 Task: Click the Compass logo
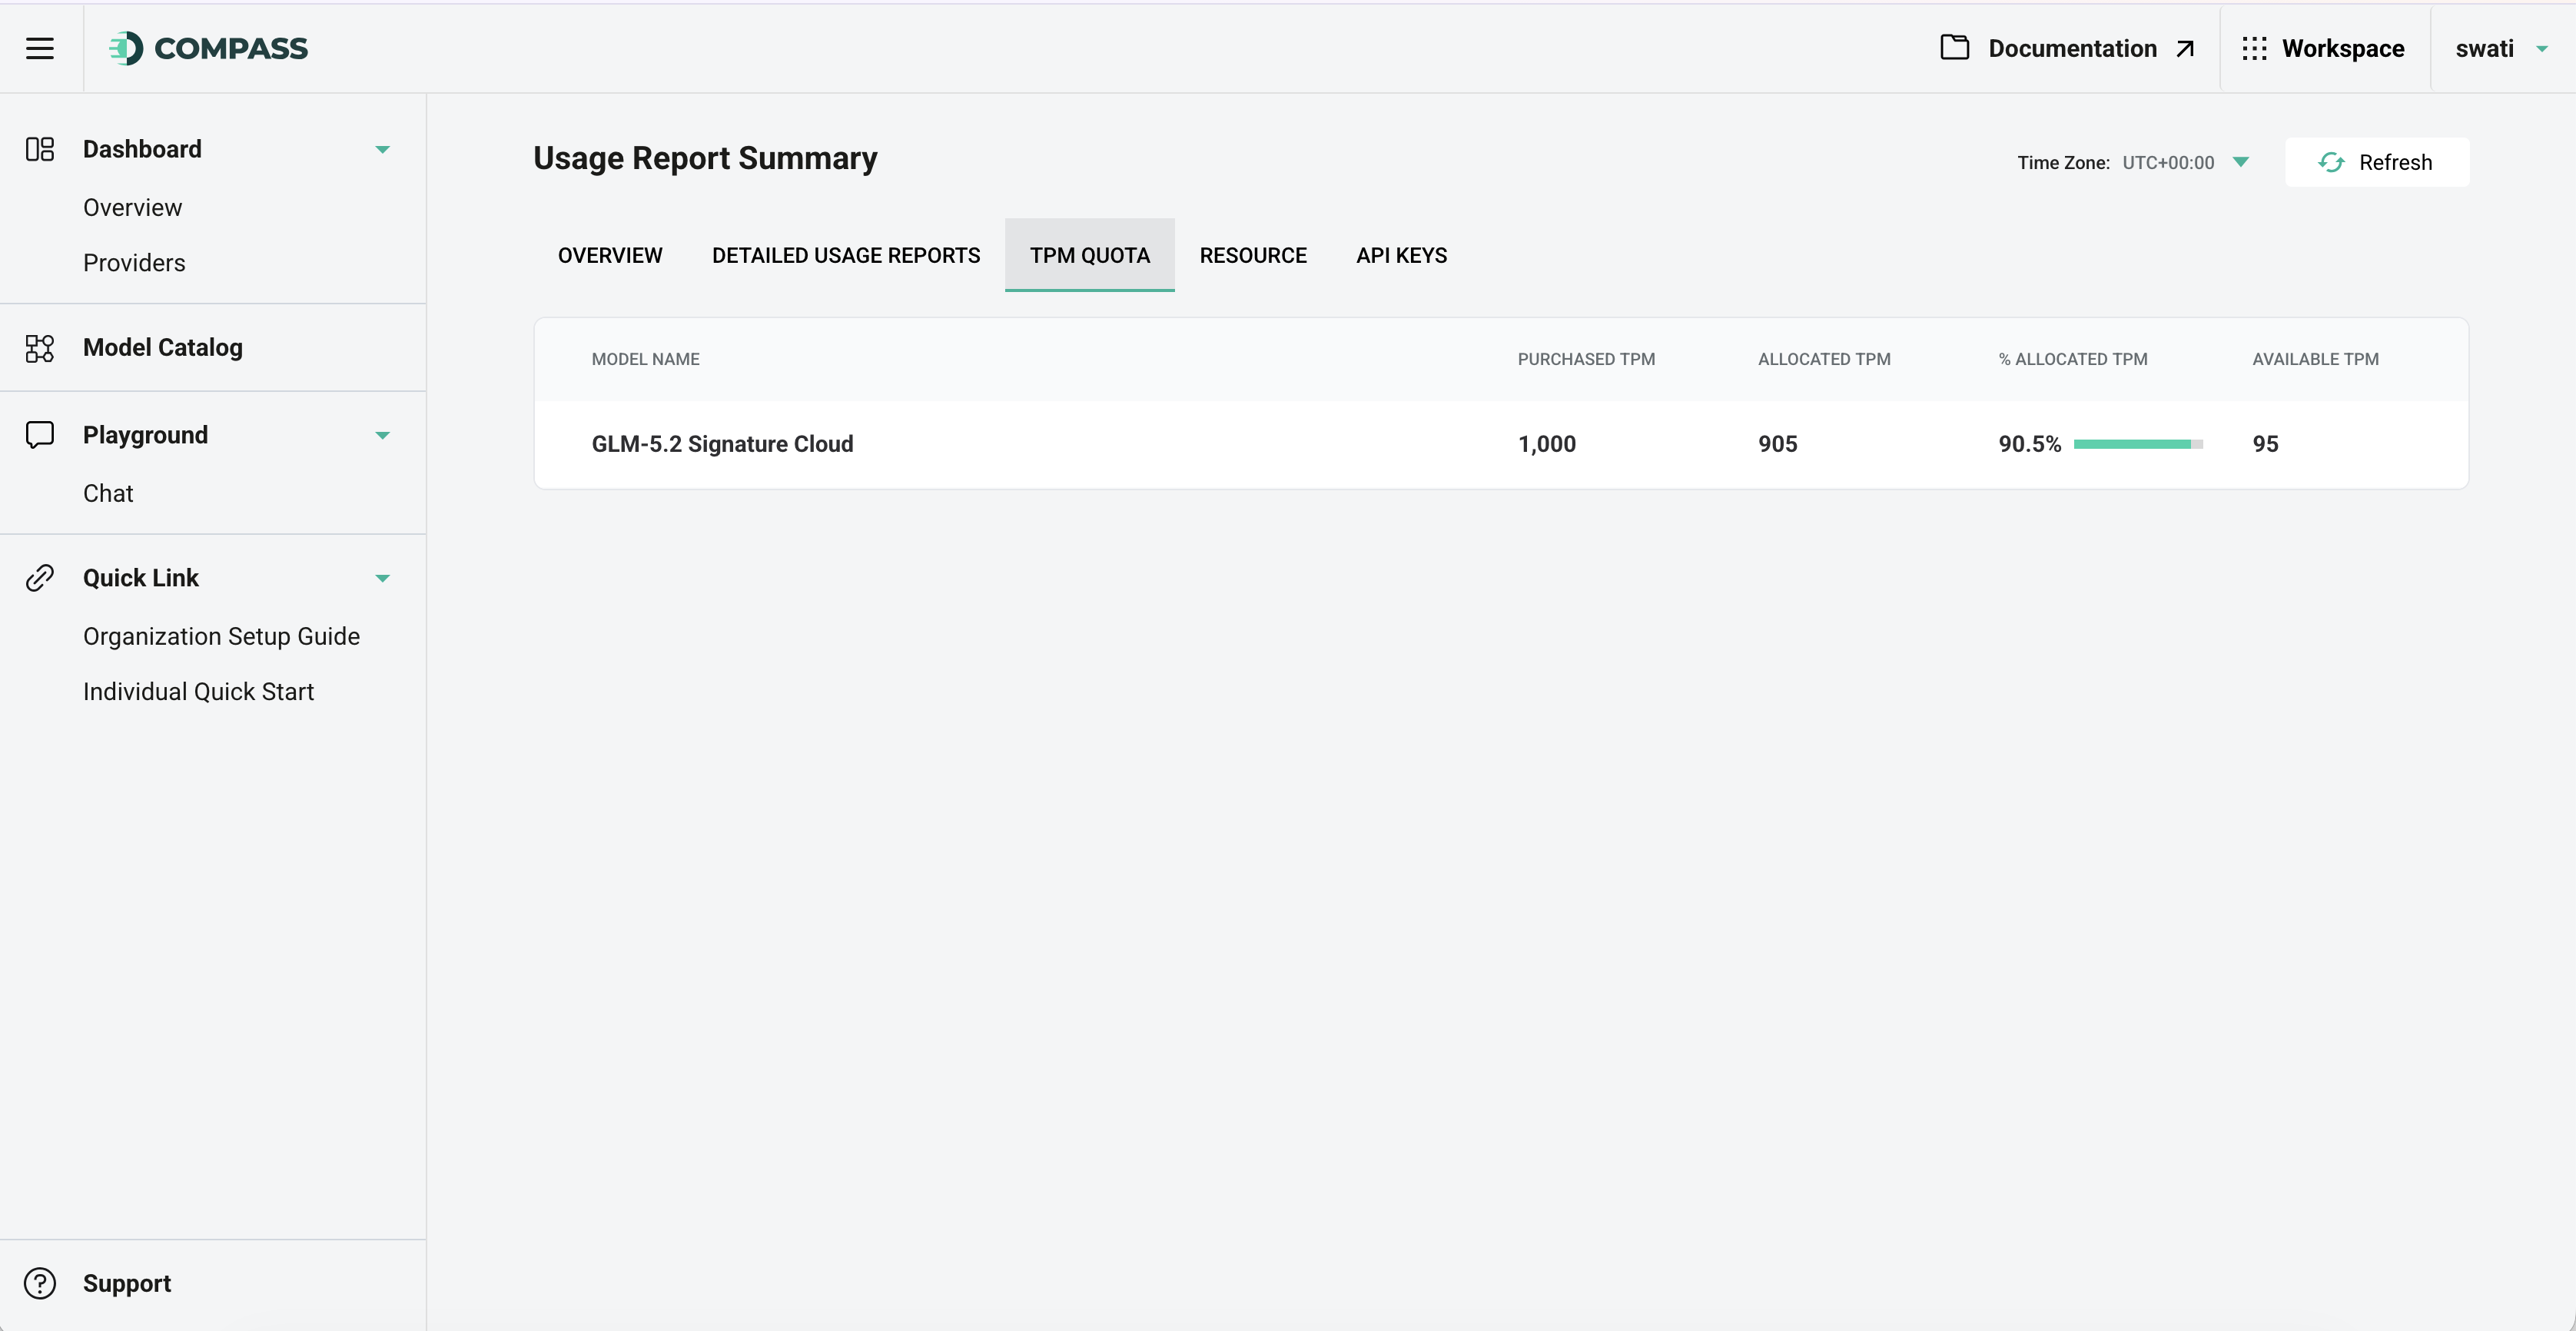click(x=208, y=48)
